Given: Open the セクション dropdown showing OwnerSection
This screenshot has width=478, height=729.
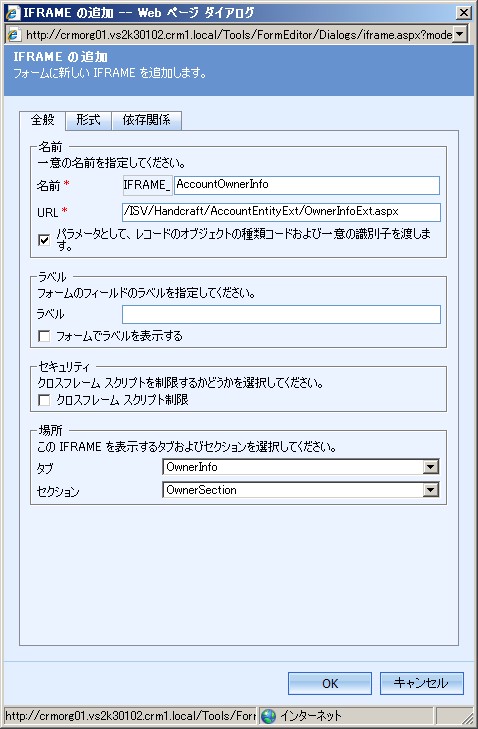Looking at the screenshot, I should pyautogui.click(x=300, y=490).
